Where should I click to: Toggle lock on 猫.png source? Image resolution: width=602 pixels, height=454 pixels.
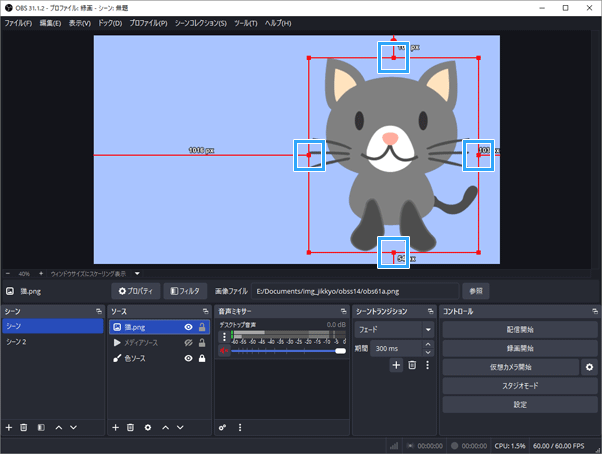click(202, 327)
